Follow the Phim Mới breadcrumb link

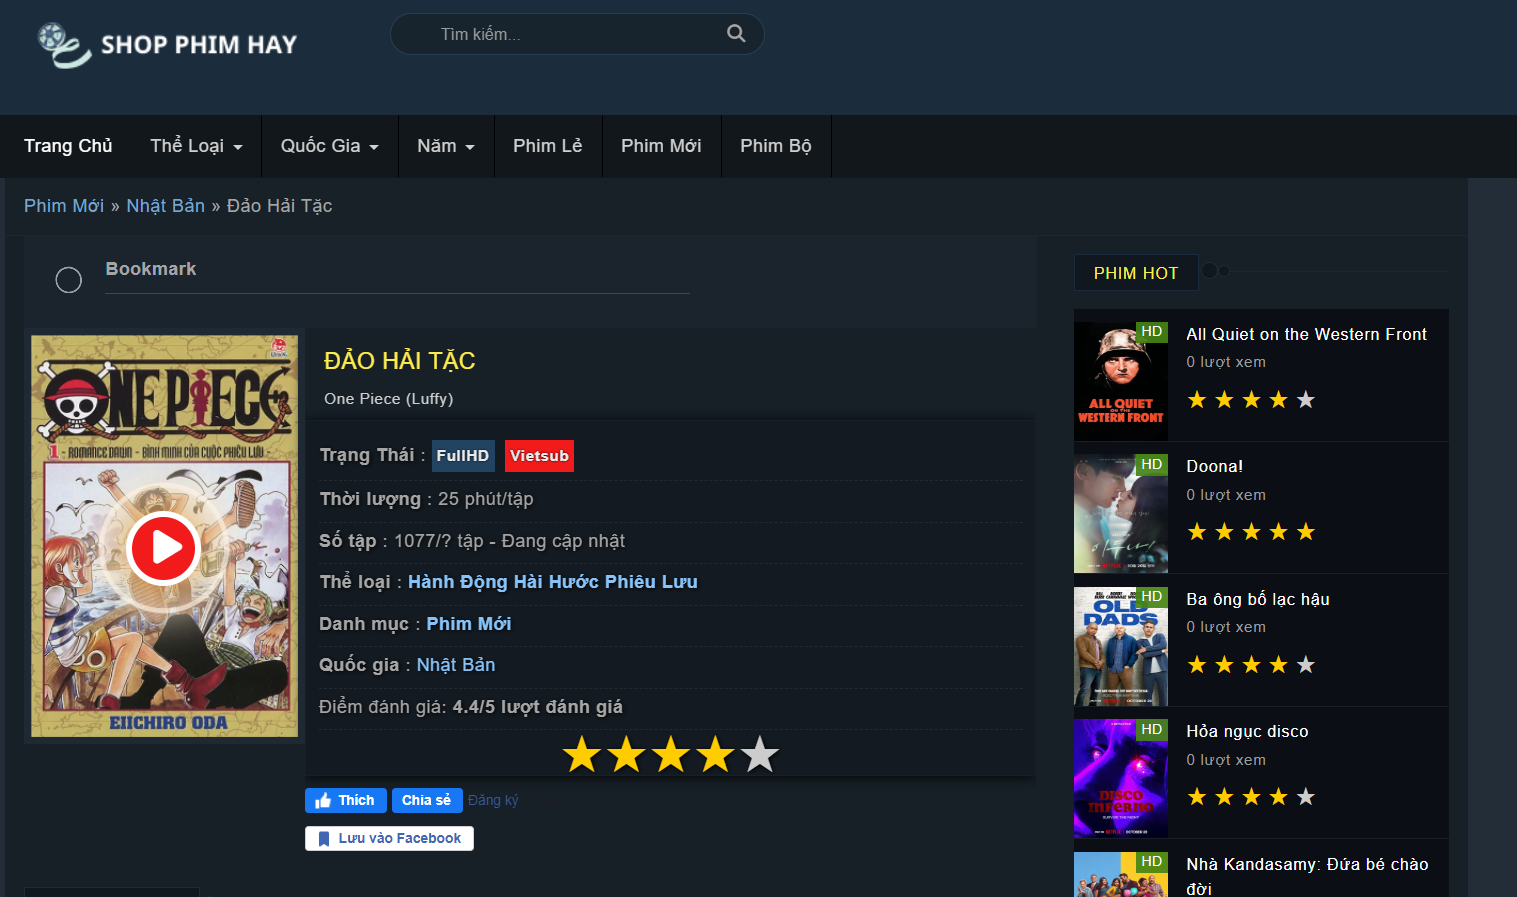pos(64,206)
